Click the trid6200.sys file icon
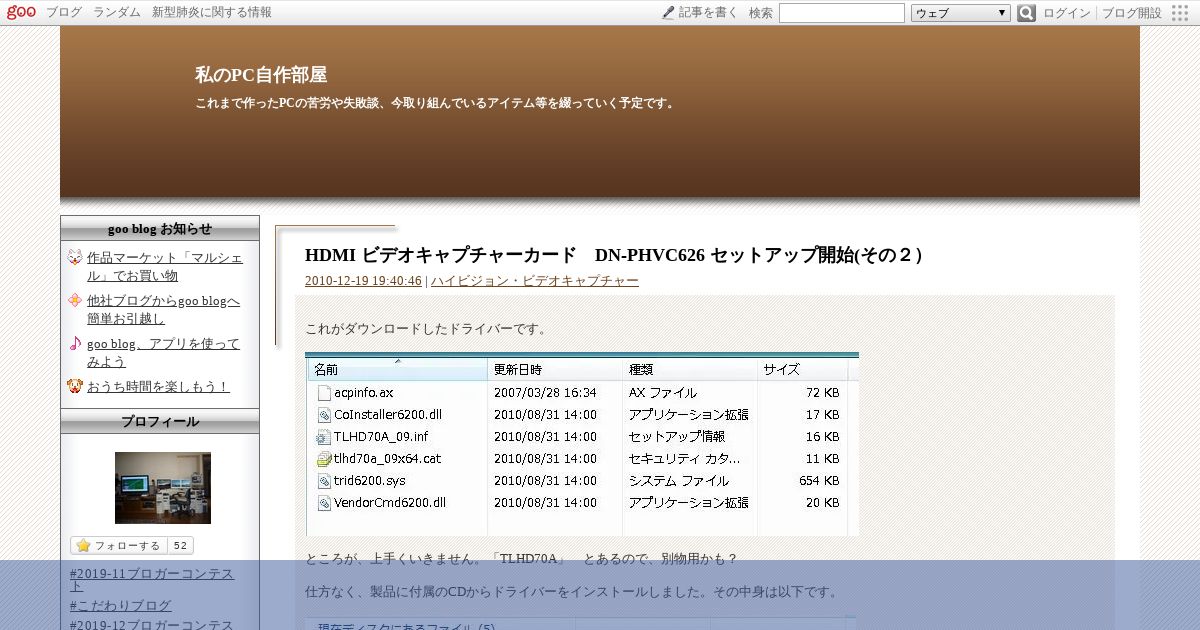 coord(323,480)
